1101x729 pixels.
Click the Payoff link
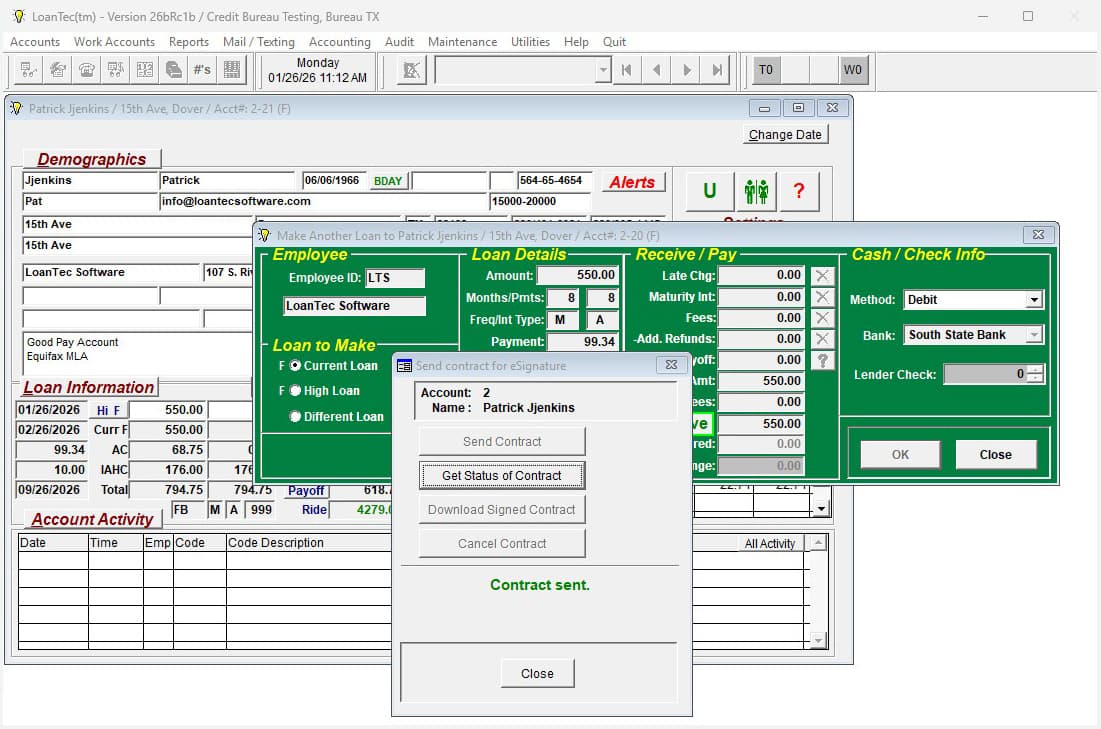coord(306,490)
